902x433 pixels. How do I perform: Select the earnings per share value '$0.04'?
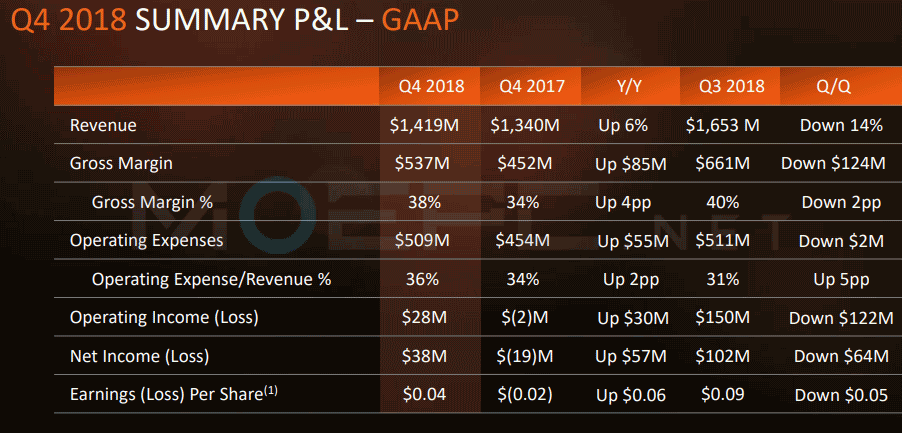[x=423, y=394]
